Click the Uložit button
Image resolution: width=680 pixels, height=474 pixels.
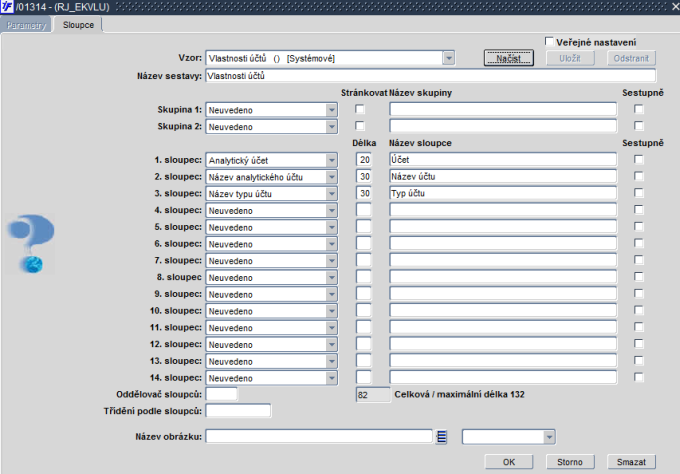570,58
